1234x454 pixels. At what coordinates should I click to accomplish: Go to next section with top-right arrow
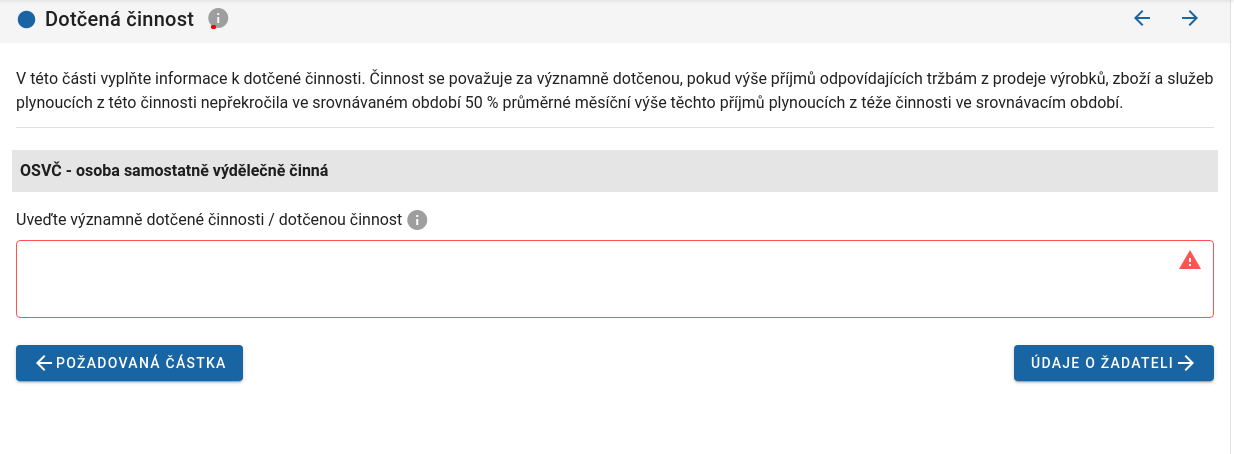tap(1189, 18)
